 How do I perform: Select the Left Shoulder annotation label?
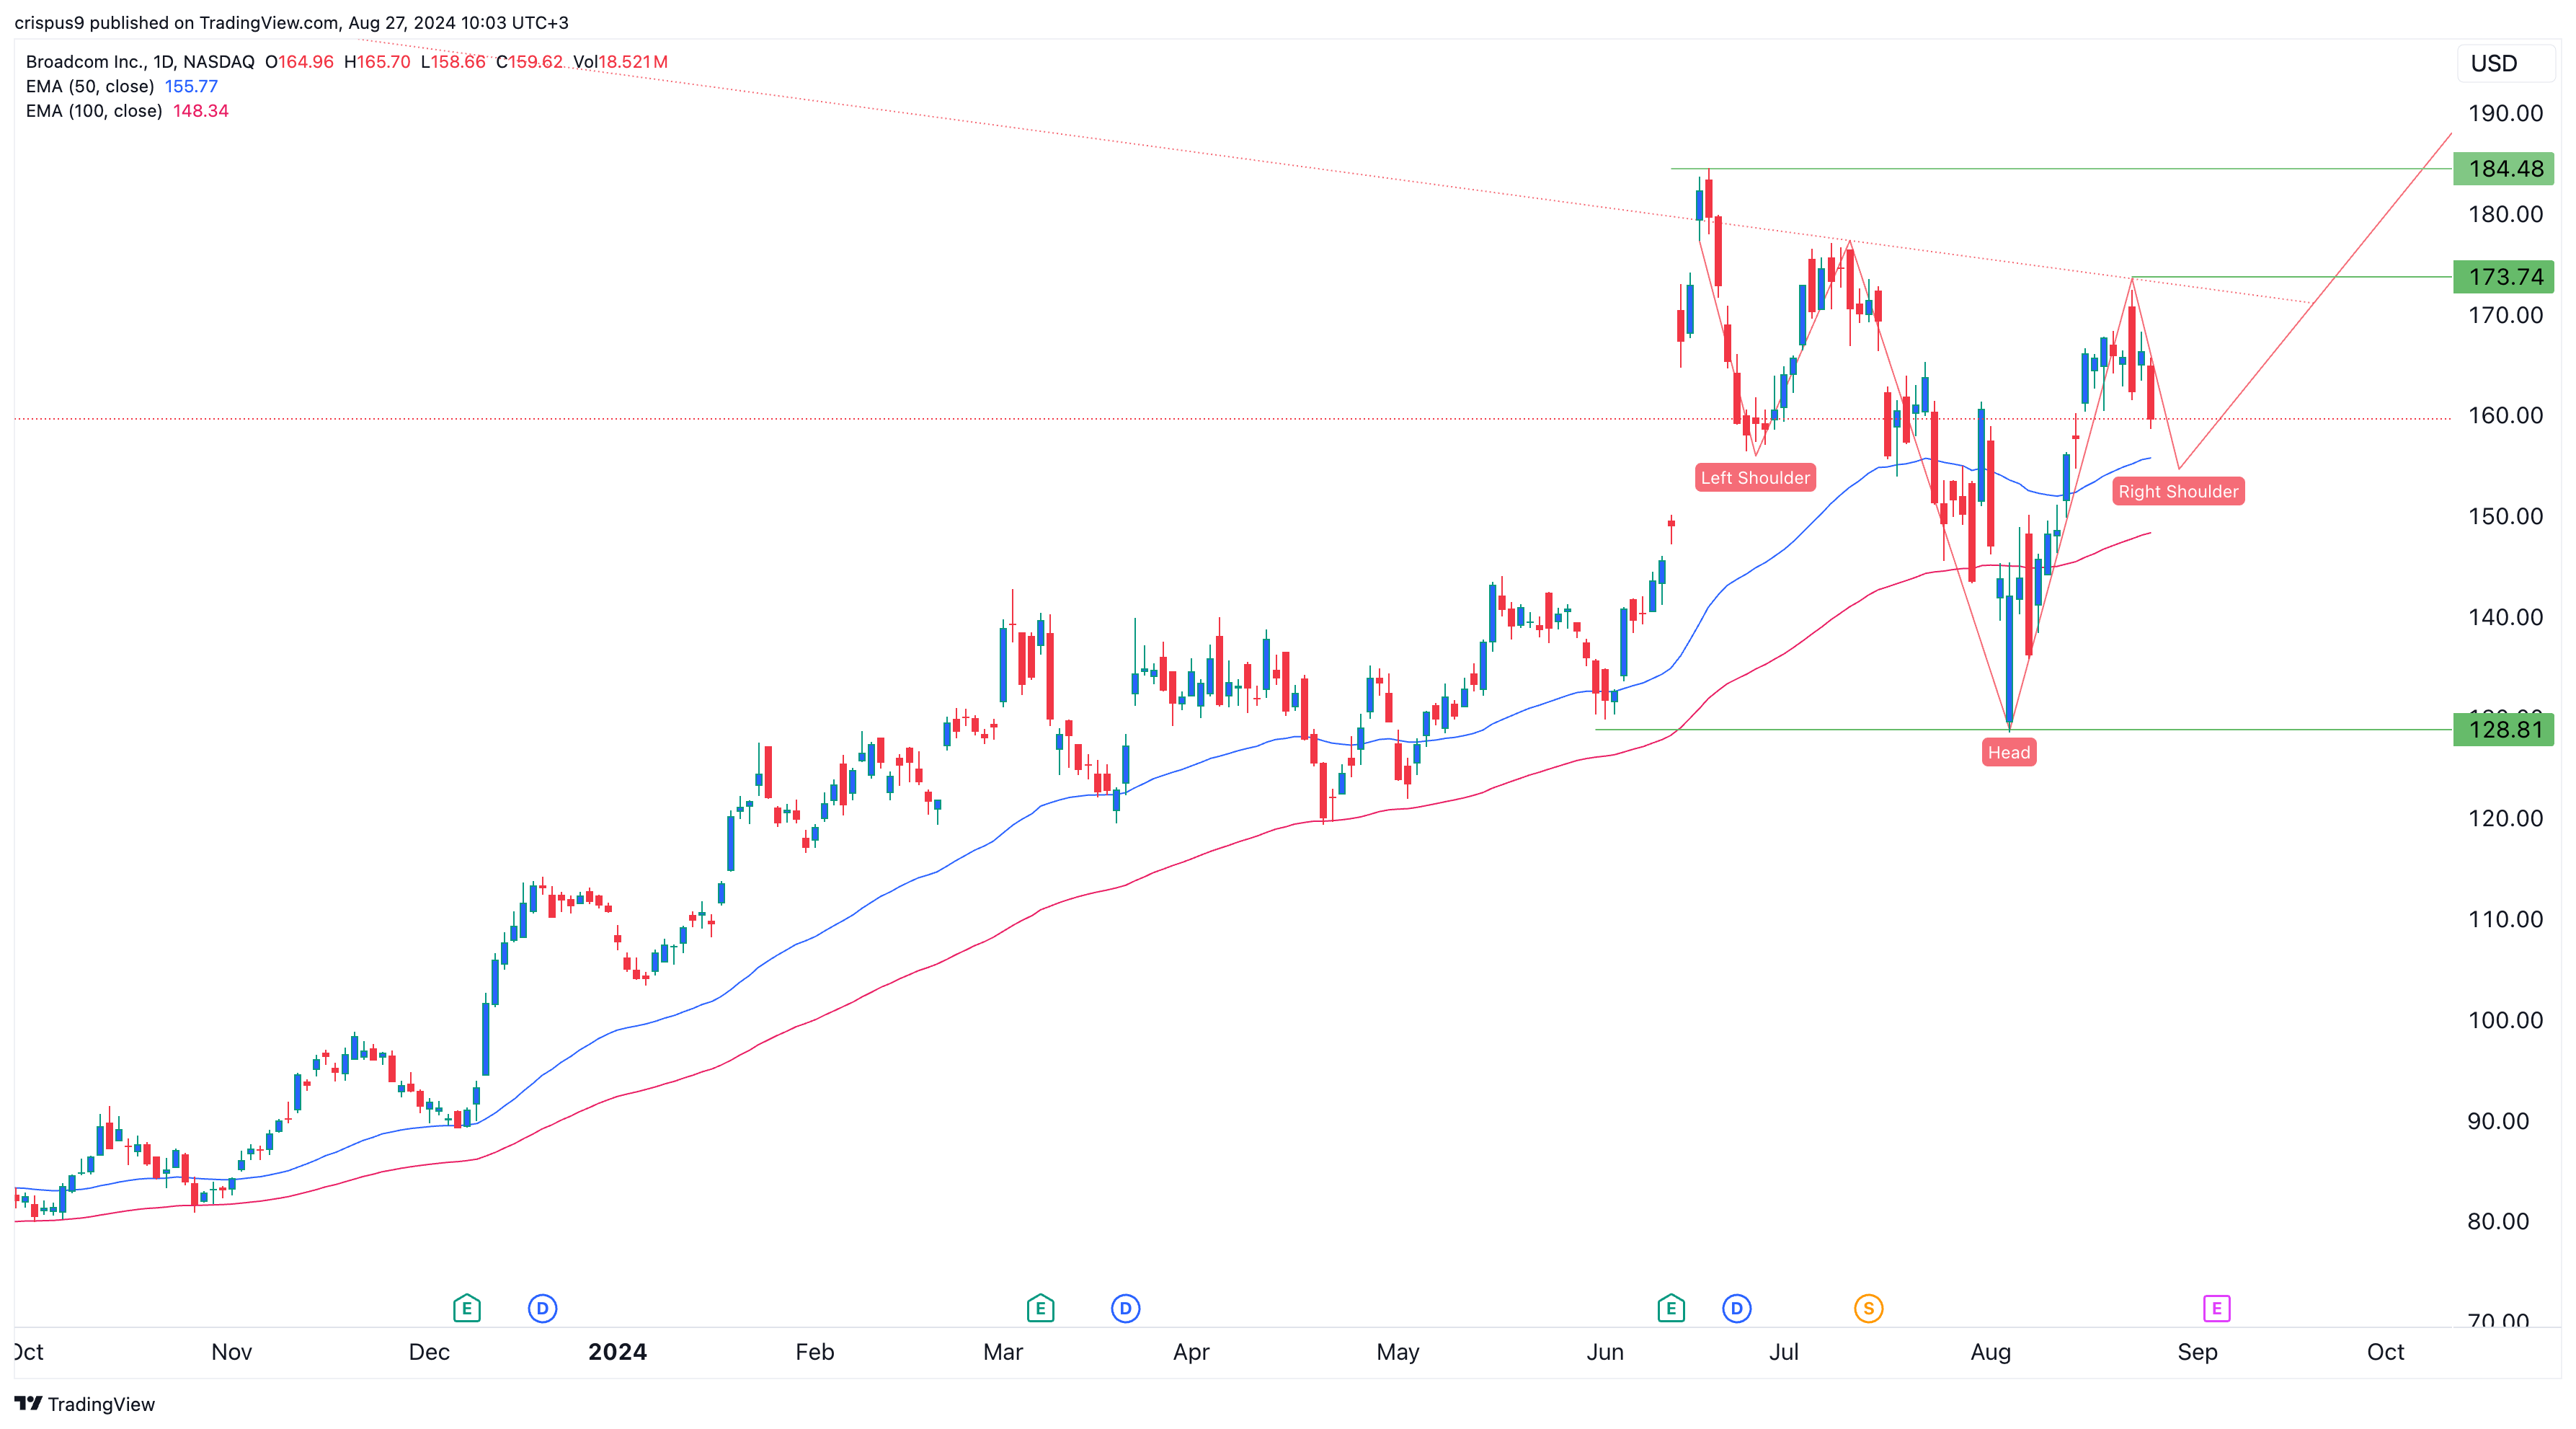1755,478
